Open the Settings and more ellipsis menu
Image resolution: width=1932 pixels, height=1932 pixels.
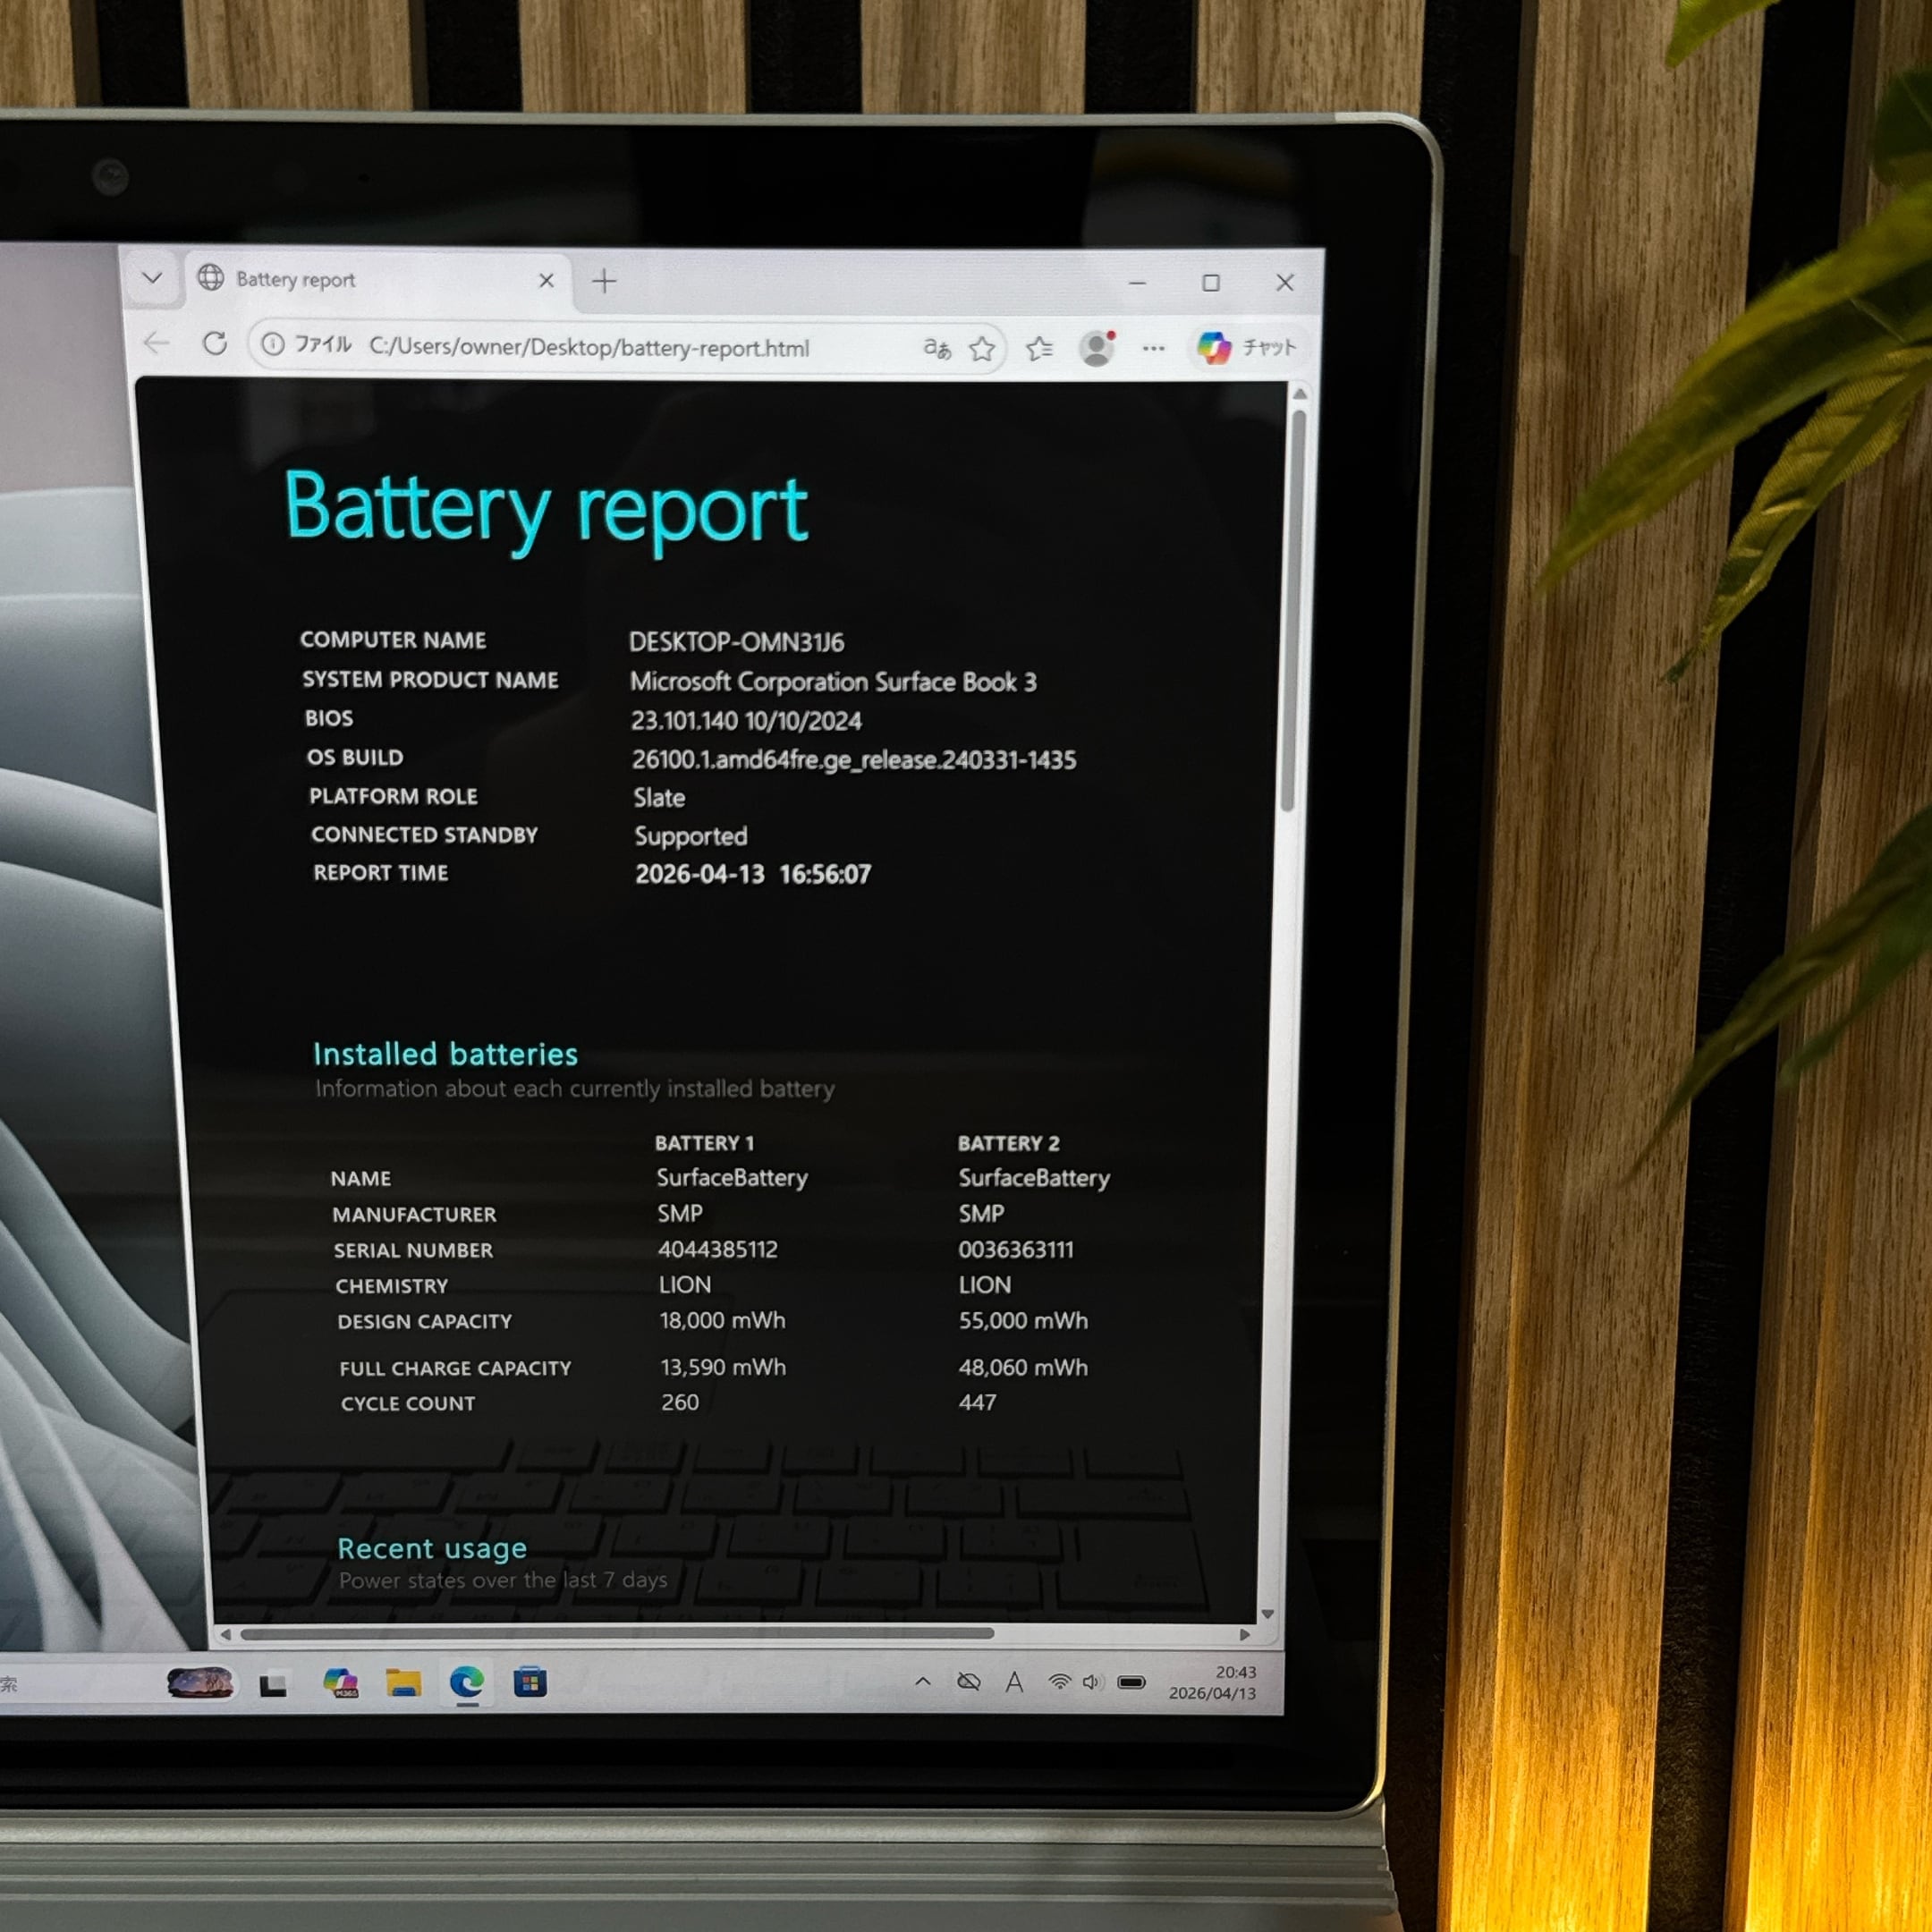point(1153,349)
